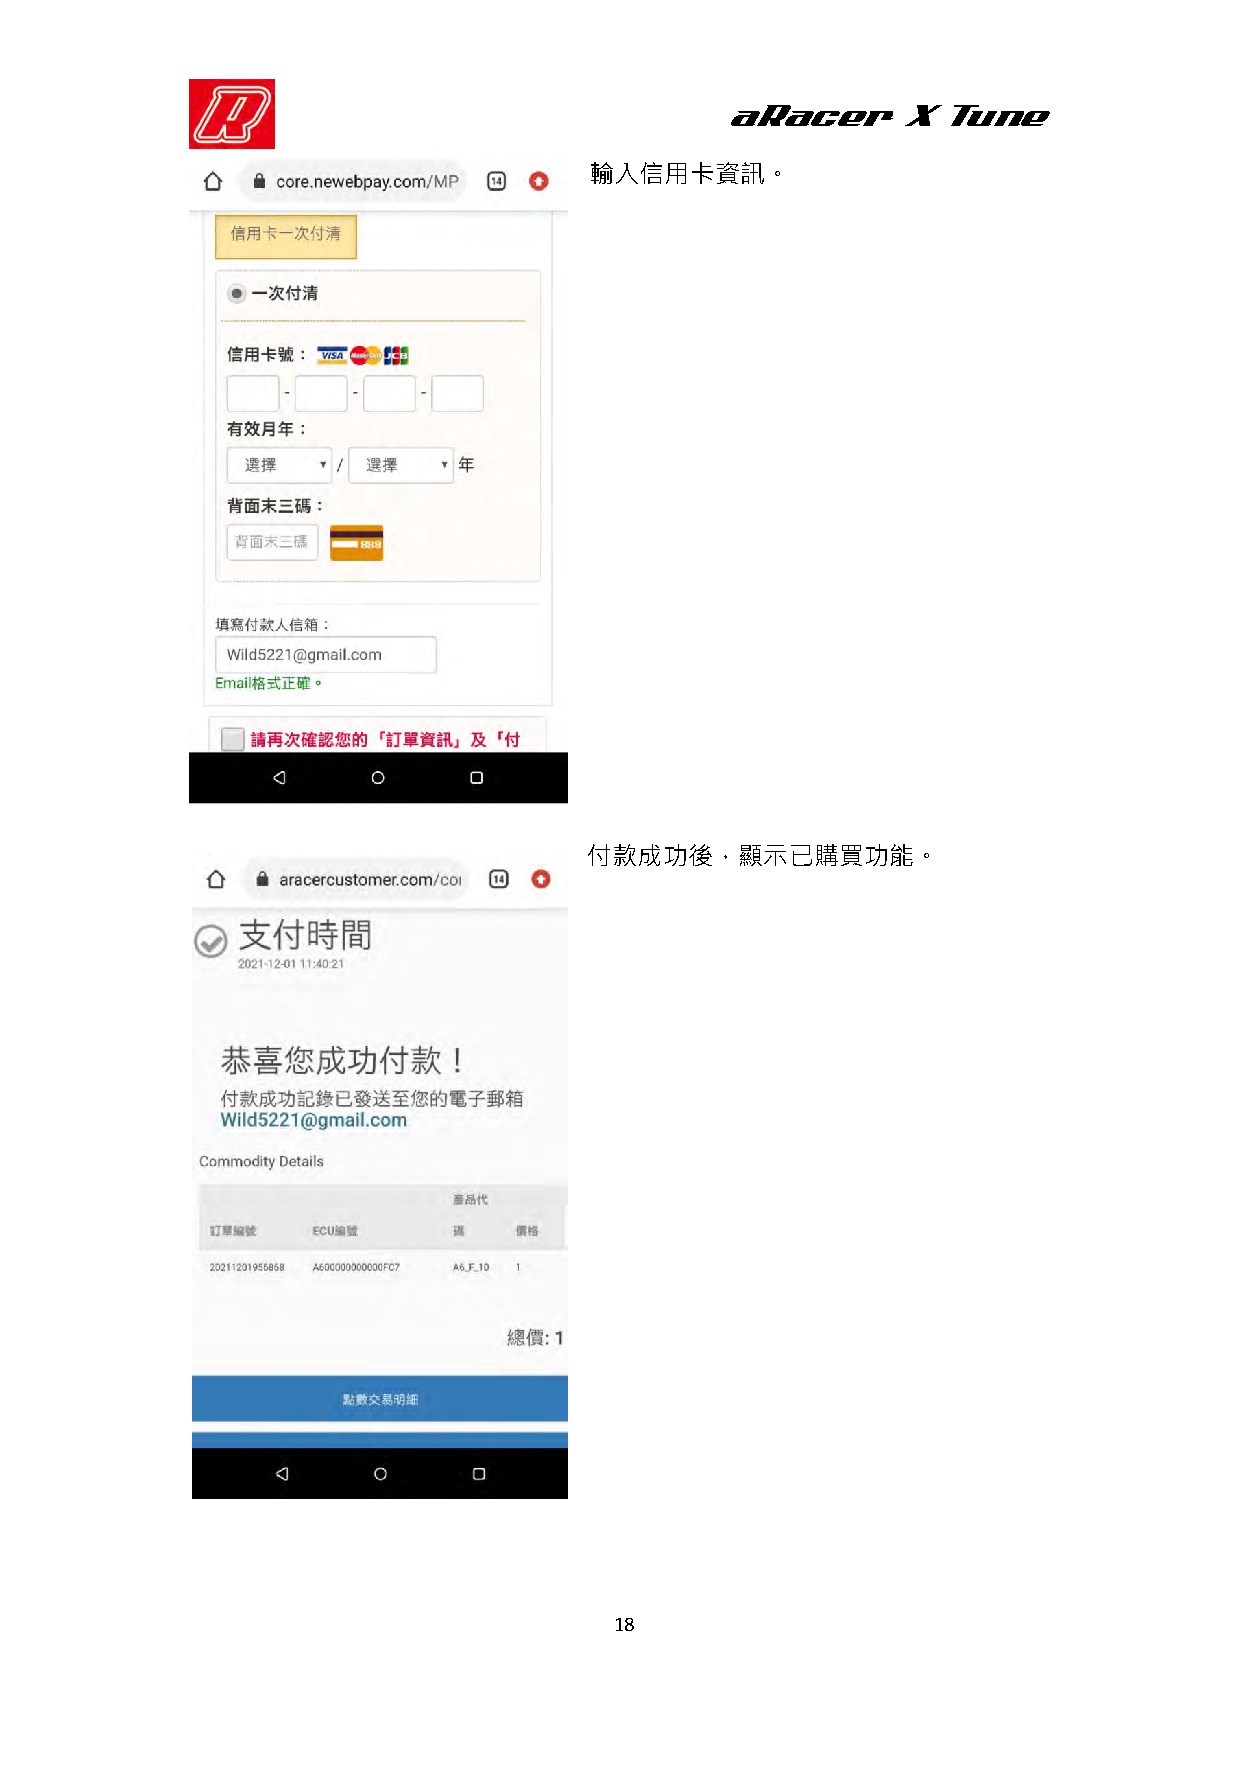Image resolution: width=1249 pixels, height=1766 pixels.
Task: Select the 一次付清 radio button
Action: 237,293
